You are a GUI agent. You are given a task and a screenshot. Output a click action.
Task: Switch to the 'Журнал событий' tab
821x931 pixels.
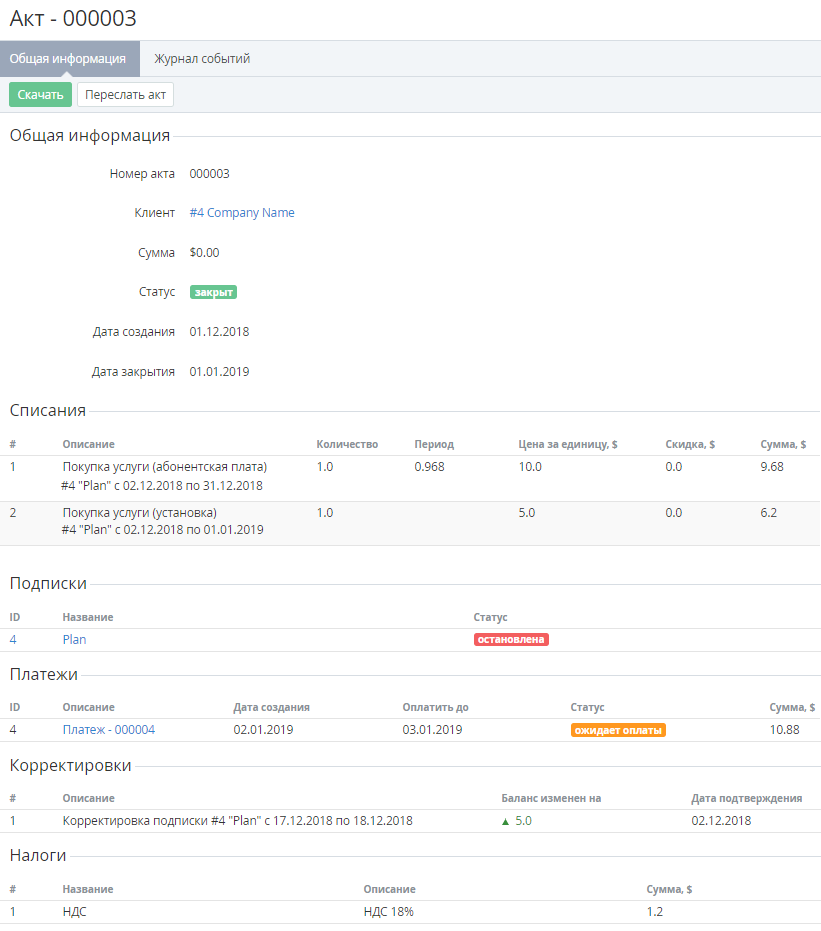[202, 59]
